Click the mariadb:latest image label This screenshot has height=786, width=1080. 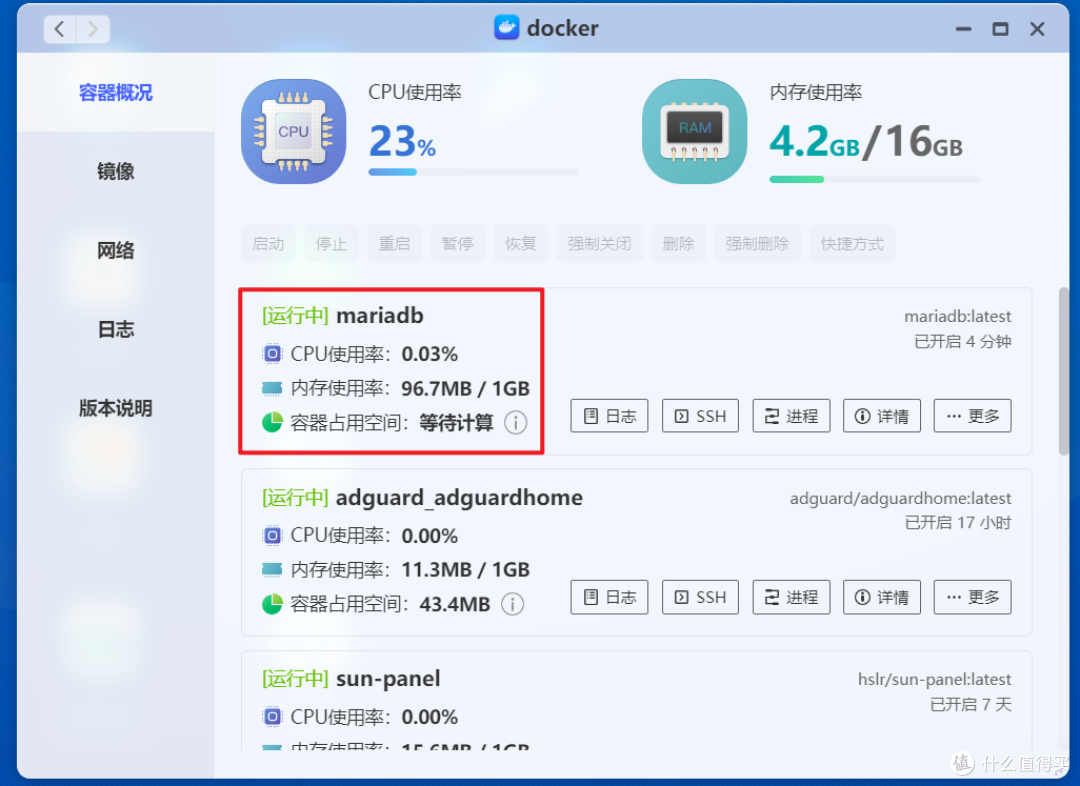click(957, 316)
